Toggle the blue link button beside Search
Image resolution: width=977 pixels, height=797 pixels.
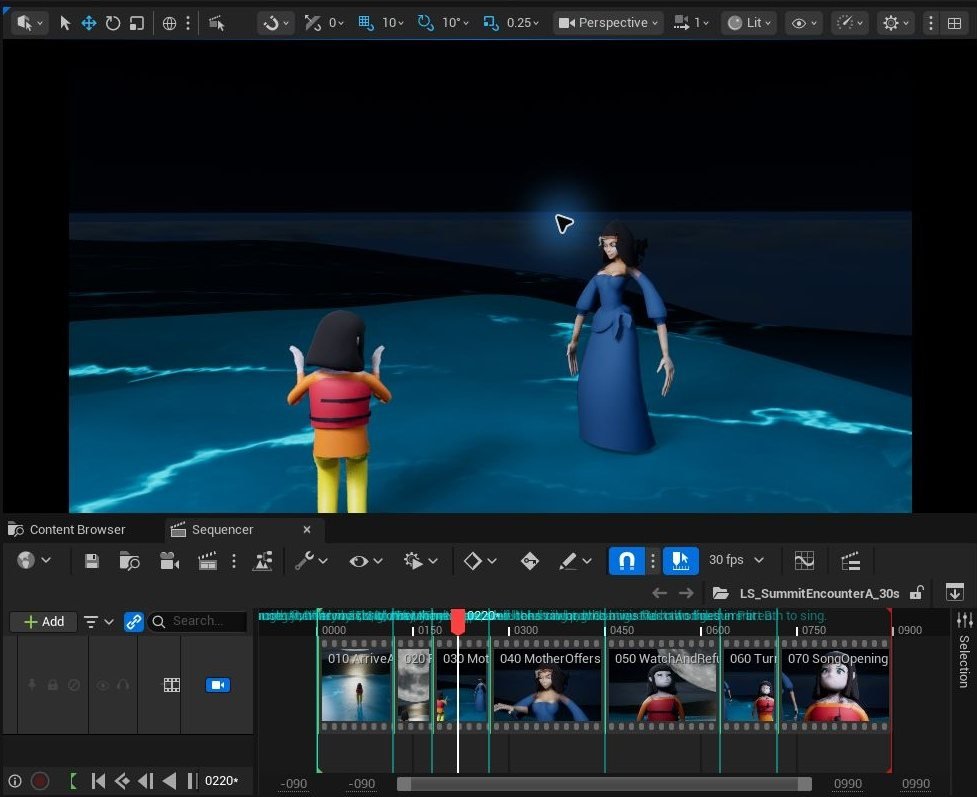click(x=133, y=621)
